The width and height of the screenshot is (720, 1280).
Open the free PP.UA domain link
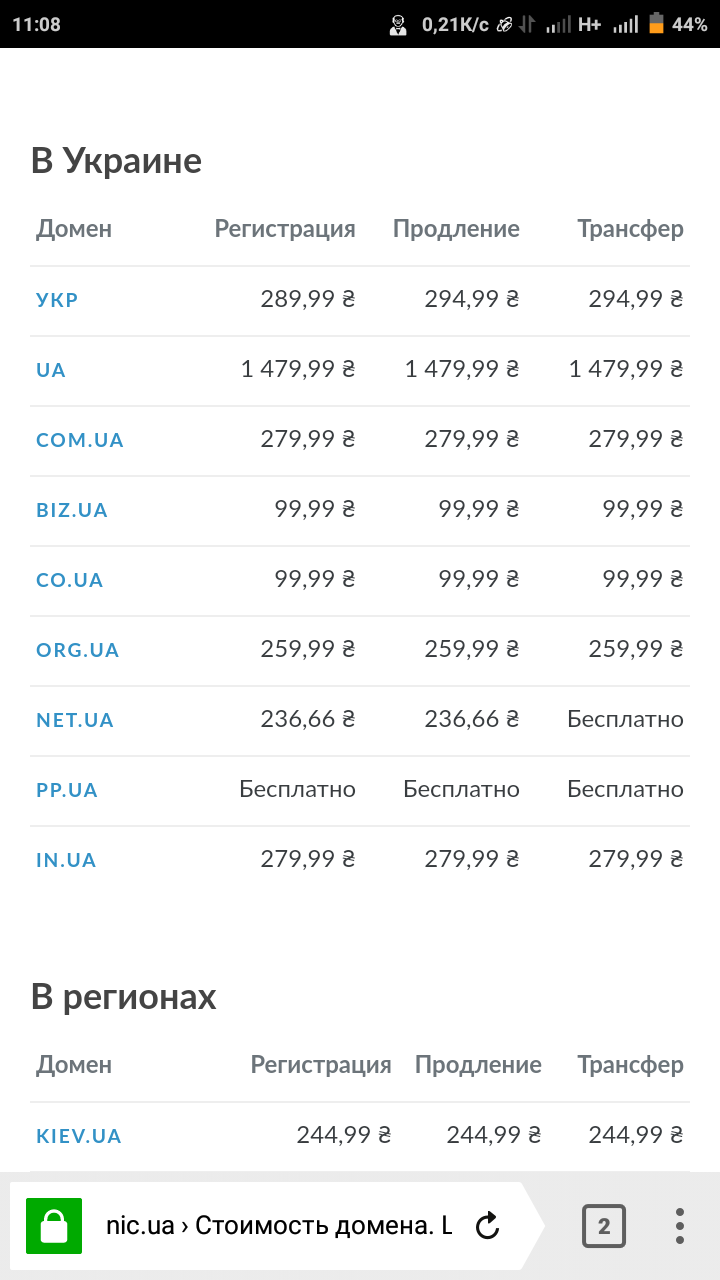click(67, 789)
